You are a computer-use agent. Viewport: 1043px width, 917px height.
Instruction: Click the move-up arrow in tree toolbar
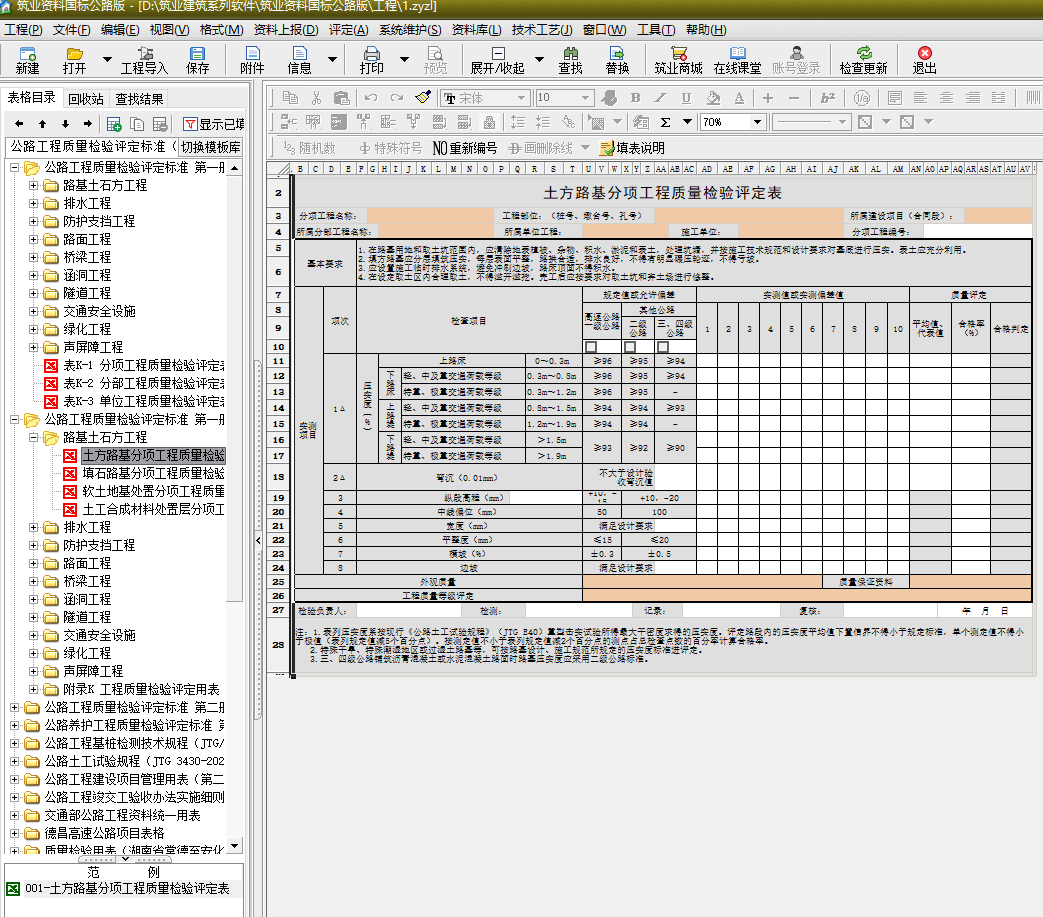[43, 124]
